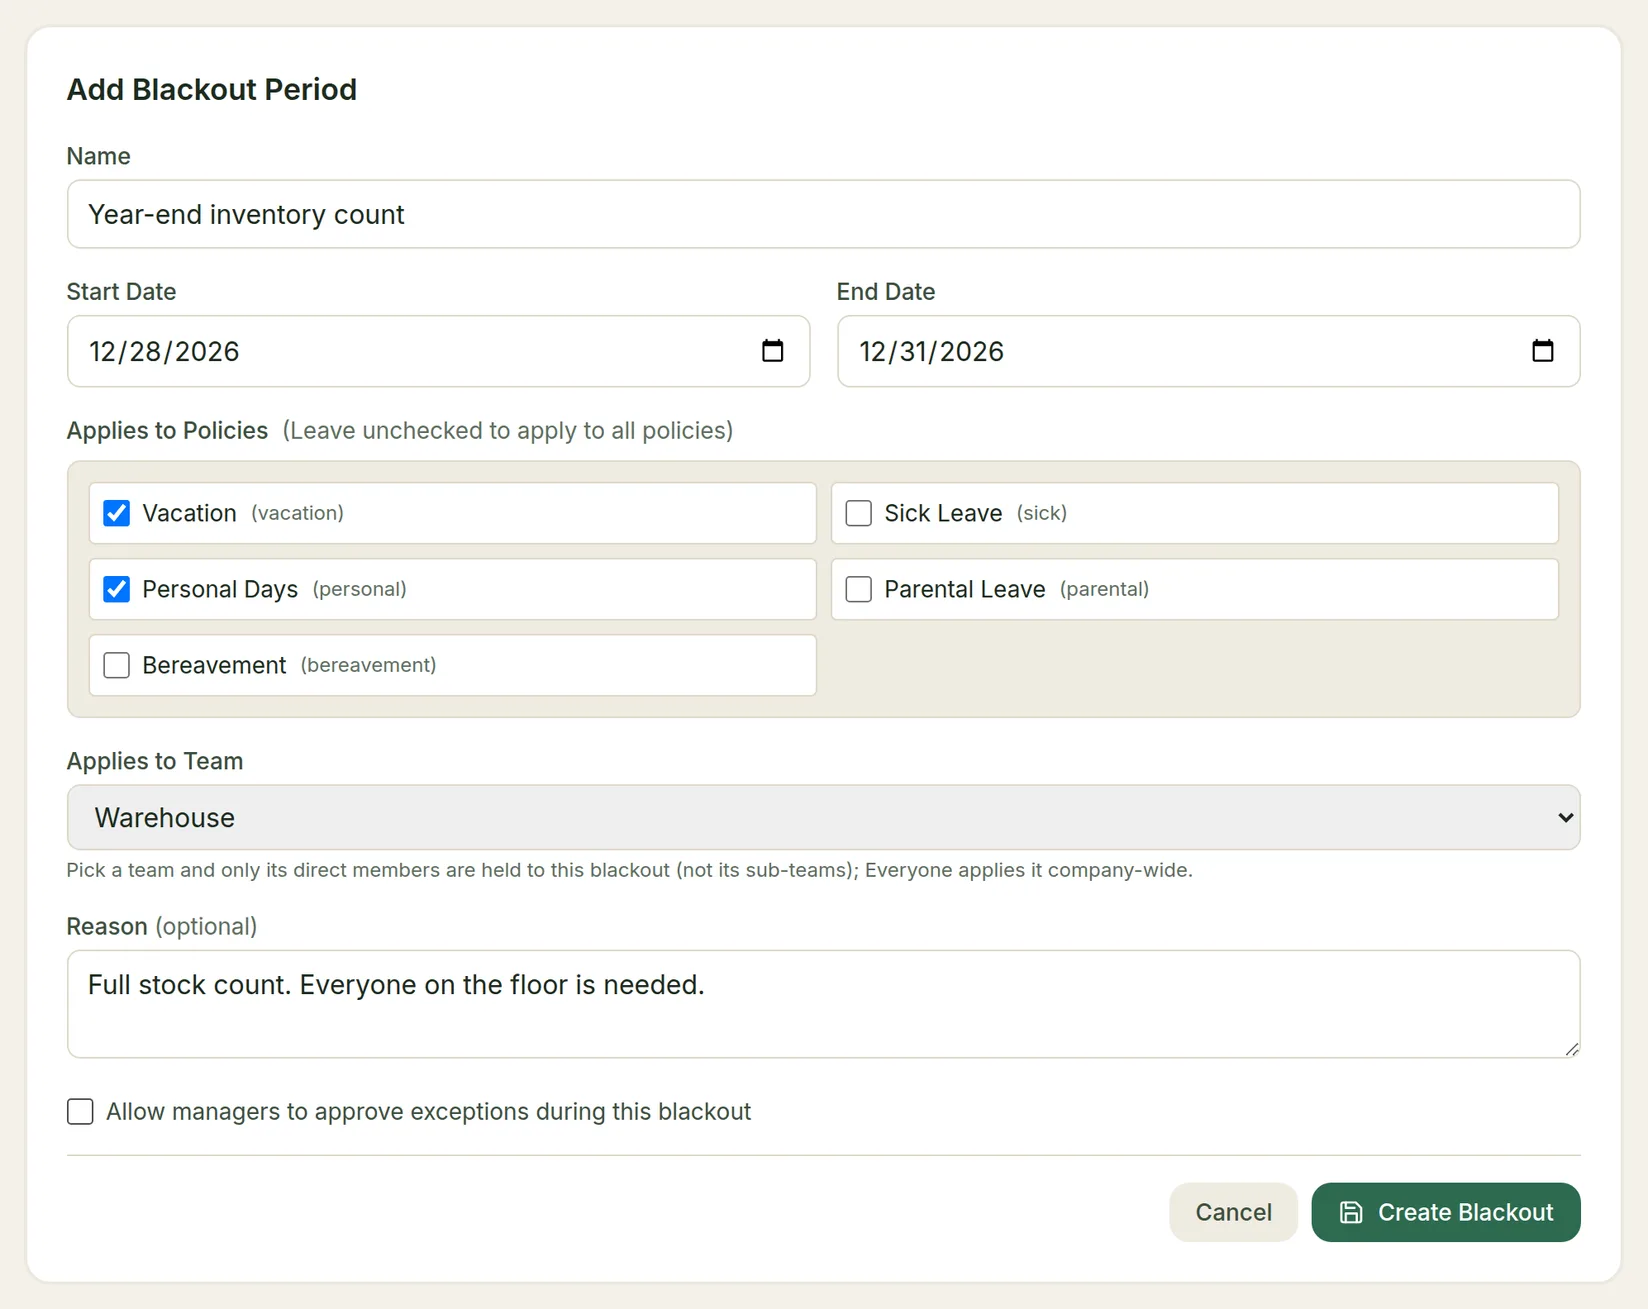Viewport: 1648px width, 1309px height.
Task: Open the Applies to Team dropdown
Action: click(823, 817)
